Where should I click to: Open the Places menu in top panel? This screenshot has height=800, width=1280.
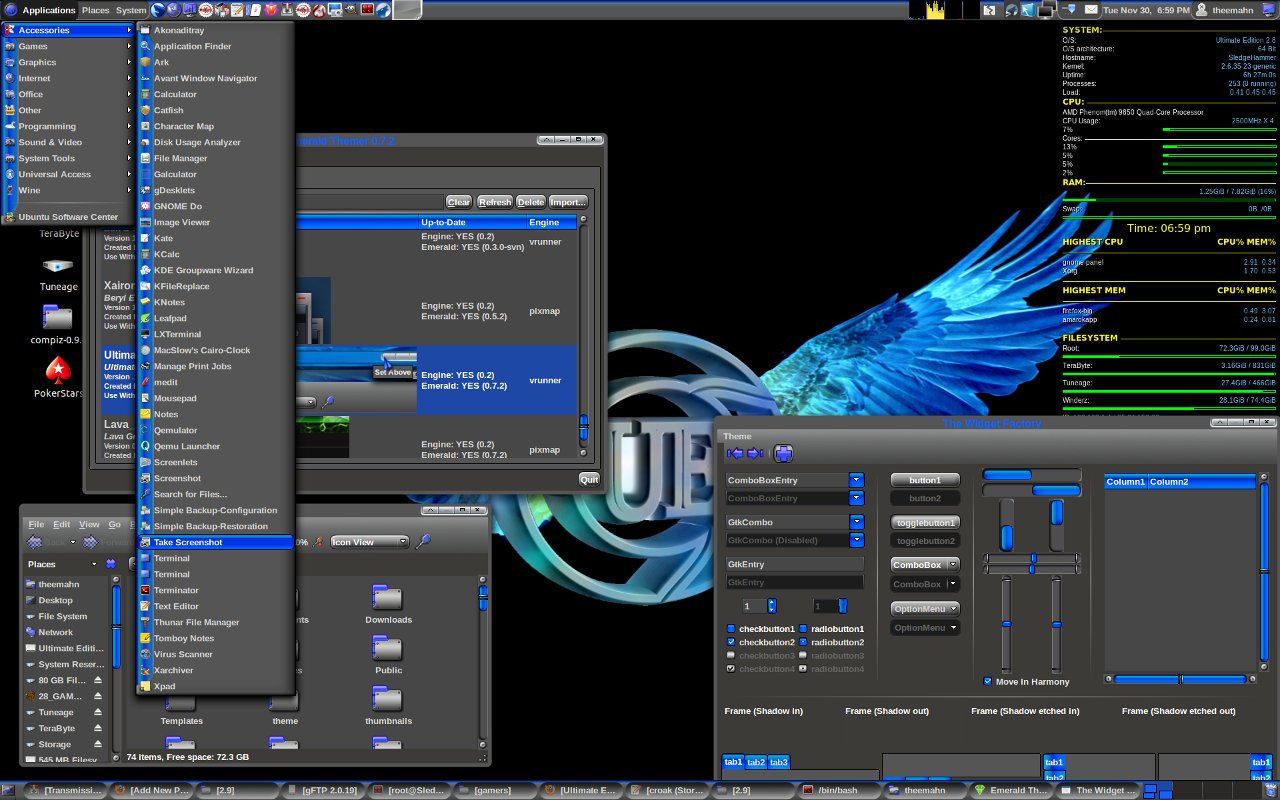click(96, 10)
